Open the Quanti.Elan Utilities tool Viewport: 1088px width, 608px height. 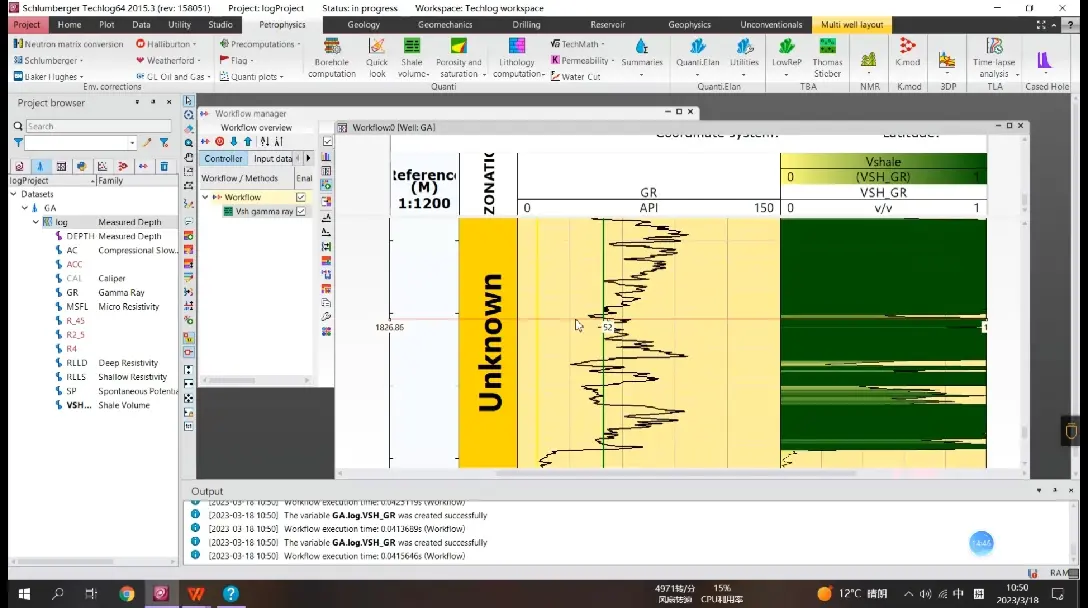click(744, 58)
